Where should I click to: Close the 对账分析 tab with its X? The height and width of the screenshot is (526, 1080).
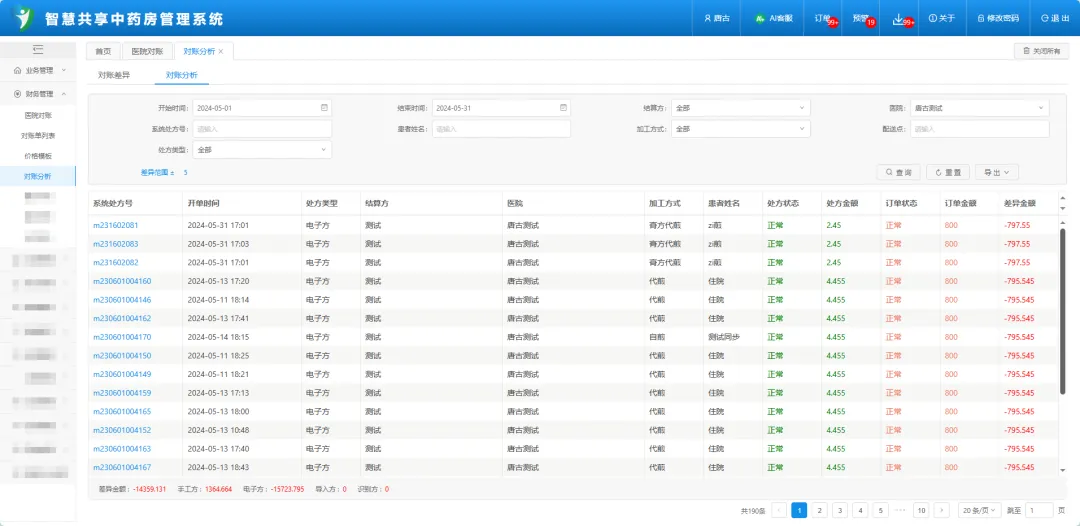221,51
